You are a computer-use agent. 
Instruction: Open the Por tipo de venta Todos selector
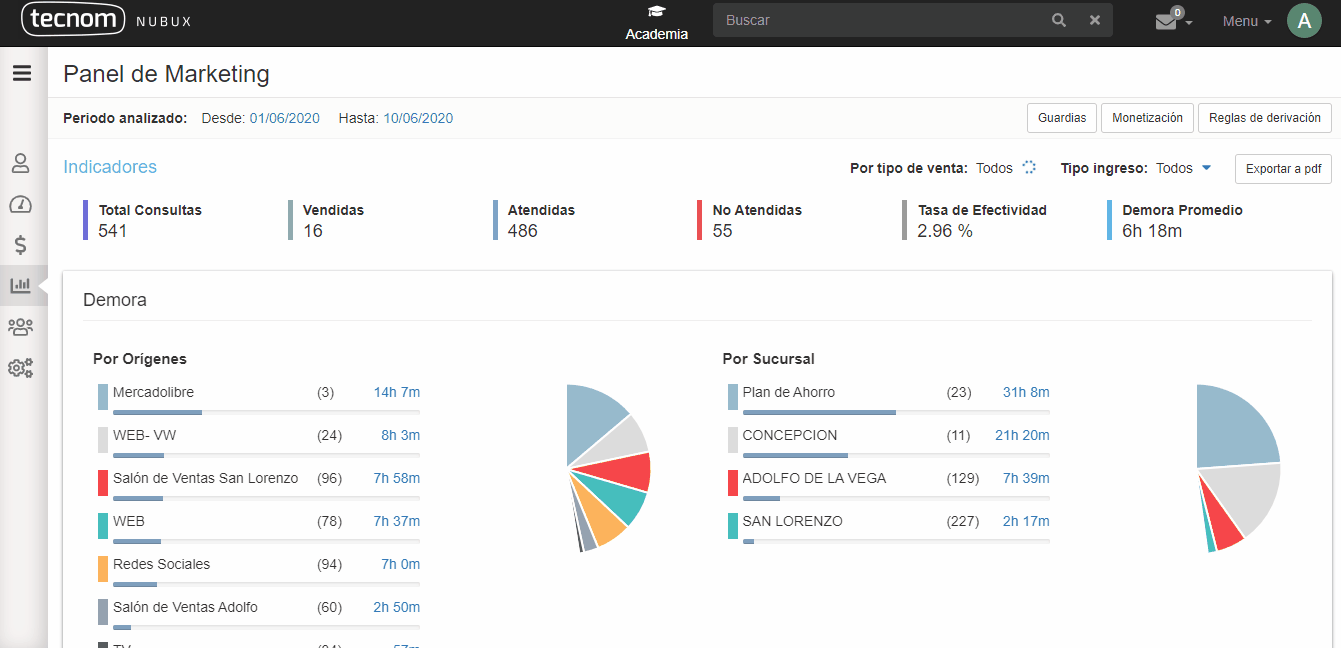click(x=1005, y=168)
